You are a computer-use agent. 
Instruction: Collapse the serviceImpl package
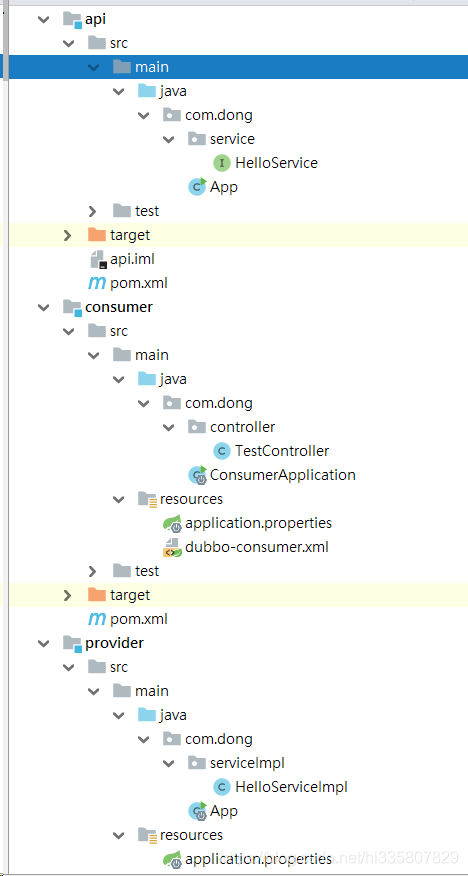click(x=169, y=763)
